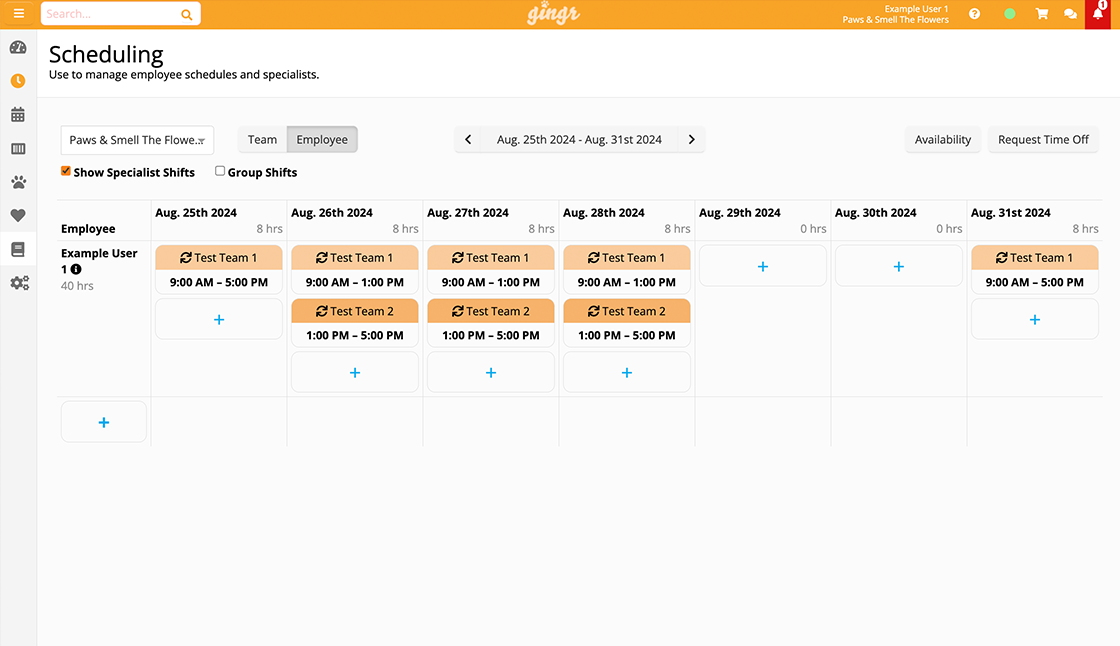The height and width of the screenshot is (646, 1120).
Task: Select the Employee tab
Action: click(322, 139)
